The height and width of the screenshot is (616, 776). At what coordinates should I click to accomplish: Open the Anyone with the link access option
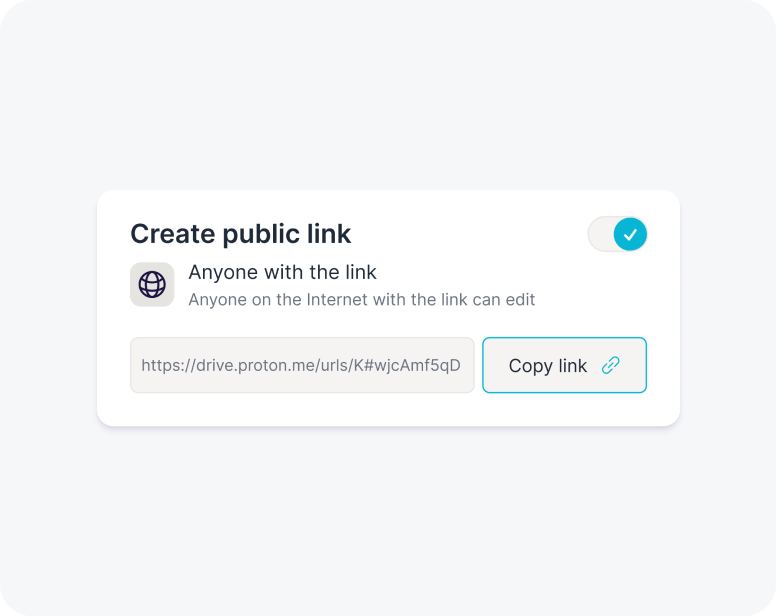point(282,272)
